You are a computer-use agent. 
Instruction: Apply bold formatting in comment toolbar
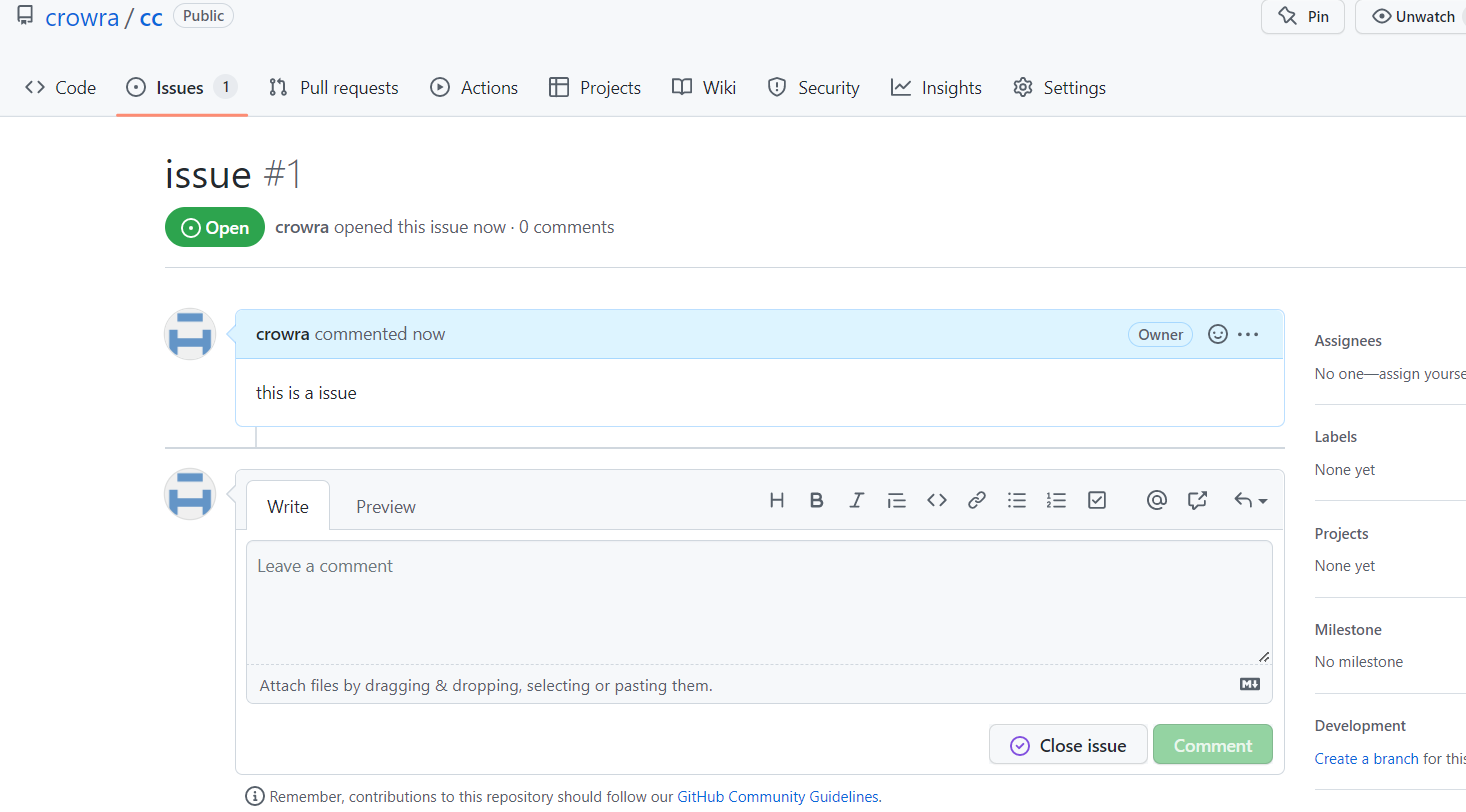[x=817, y=500]
